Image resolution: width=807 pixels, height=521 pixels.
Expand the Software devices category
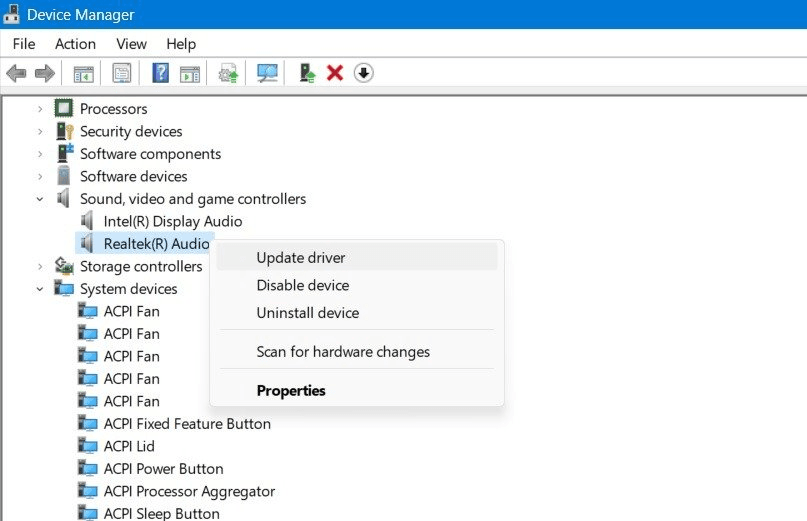click(40, 176)
